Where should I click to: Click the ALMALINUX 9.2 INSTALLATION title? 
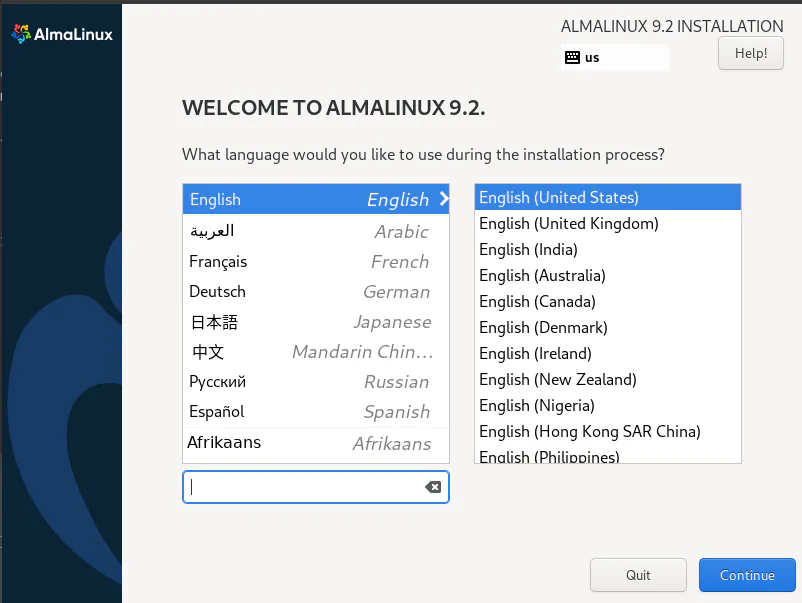672,26
